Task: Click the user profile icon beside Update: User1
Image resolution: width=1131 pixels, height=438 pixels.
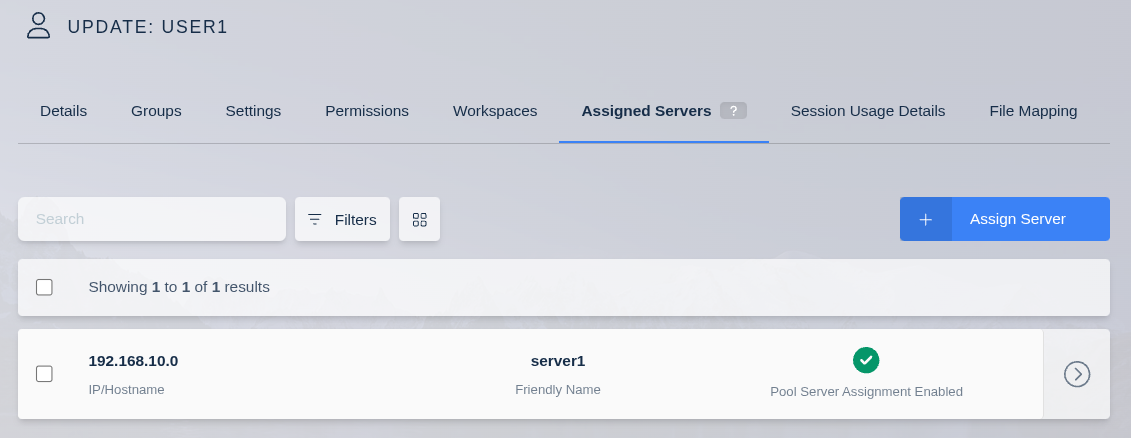Action: coord(38,25)
